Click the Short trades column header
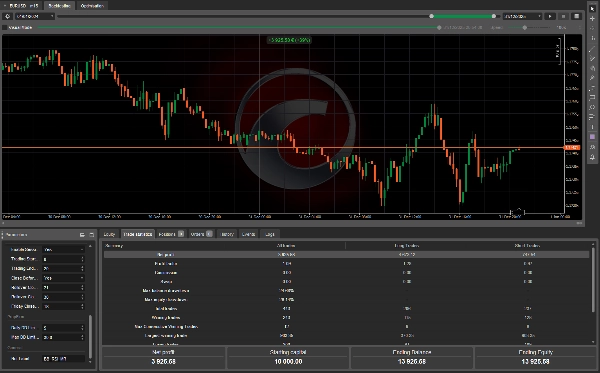This screenshot has width=600, height=373. pos(527,246)
